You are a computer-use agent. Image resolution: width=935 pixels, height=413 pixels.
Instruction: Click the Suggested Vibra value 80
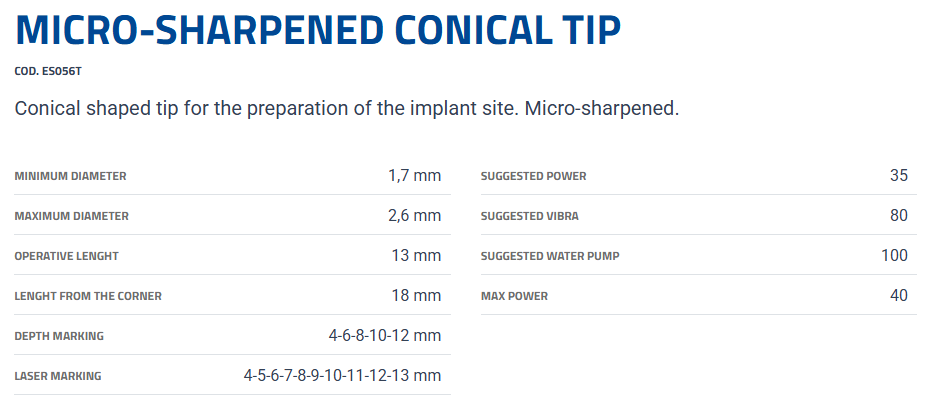(x=898, y=216)
